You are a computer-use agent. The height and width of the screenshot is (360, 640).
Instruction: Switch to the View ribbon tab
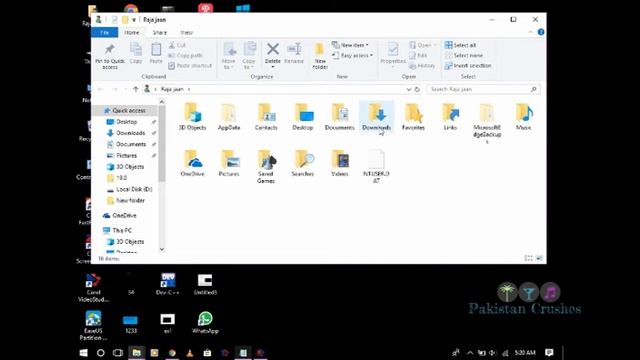pyautogui.click(x=187, y=32)
